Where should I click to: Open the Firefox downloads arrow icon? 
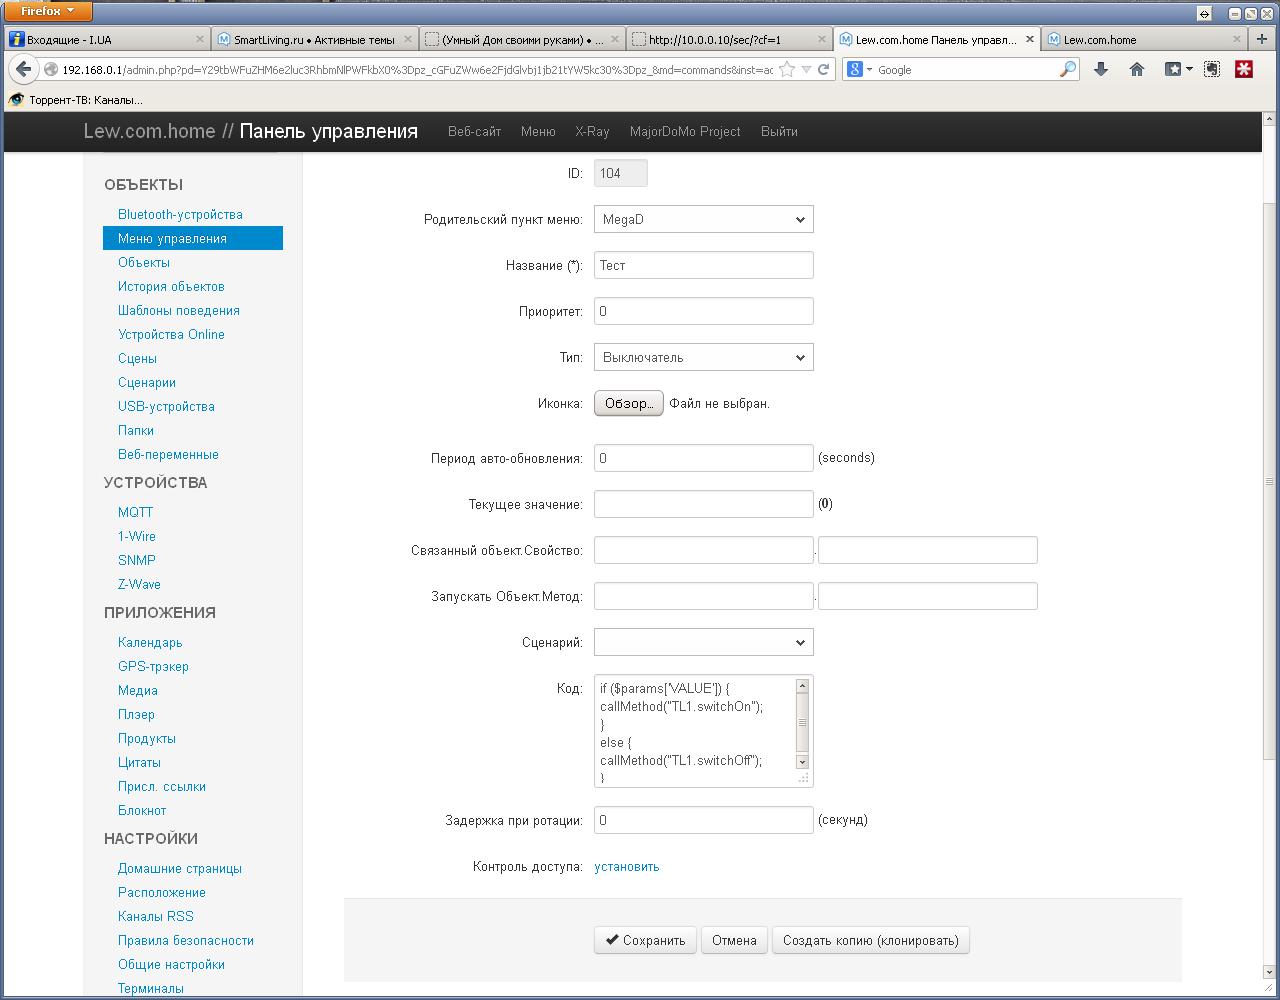pos(1101,69)
